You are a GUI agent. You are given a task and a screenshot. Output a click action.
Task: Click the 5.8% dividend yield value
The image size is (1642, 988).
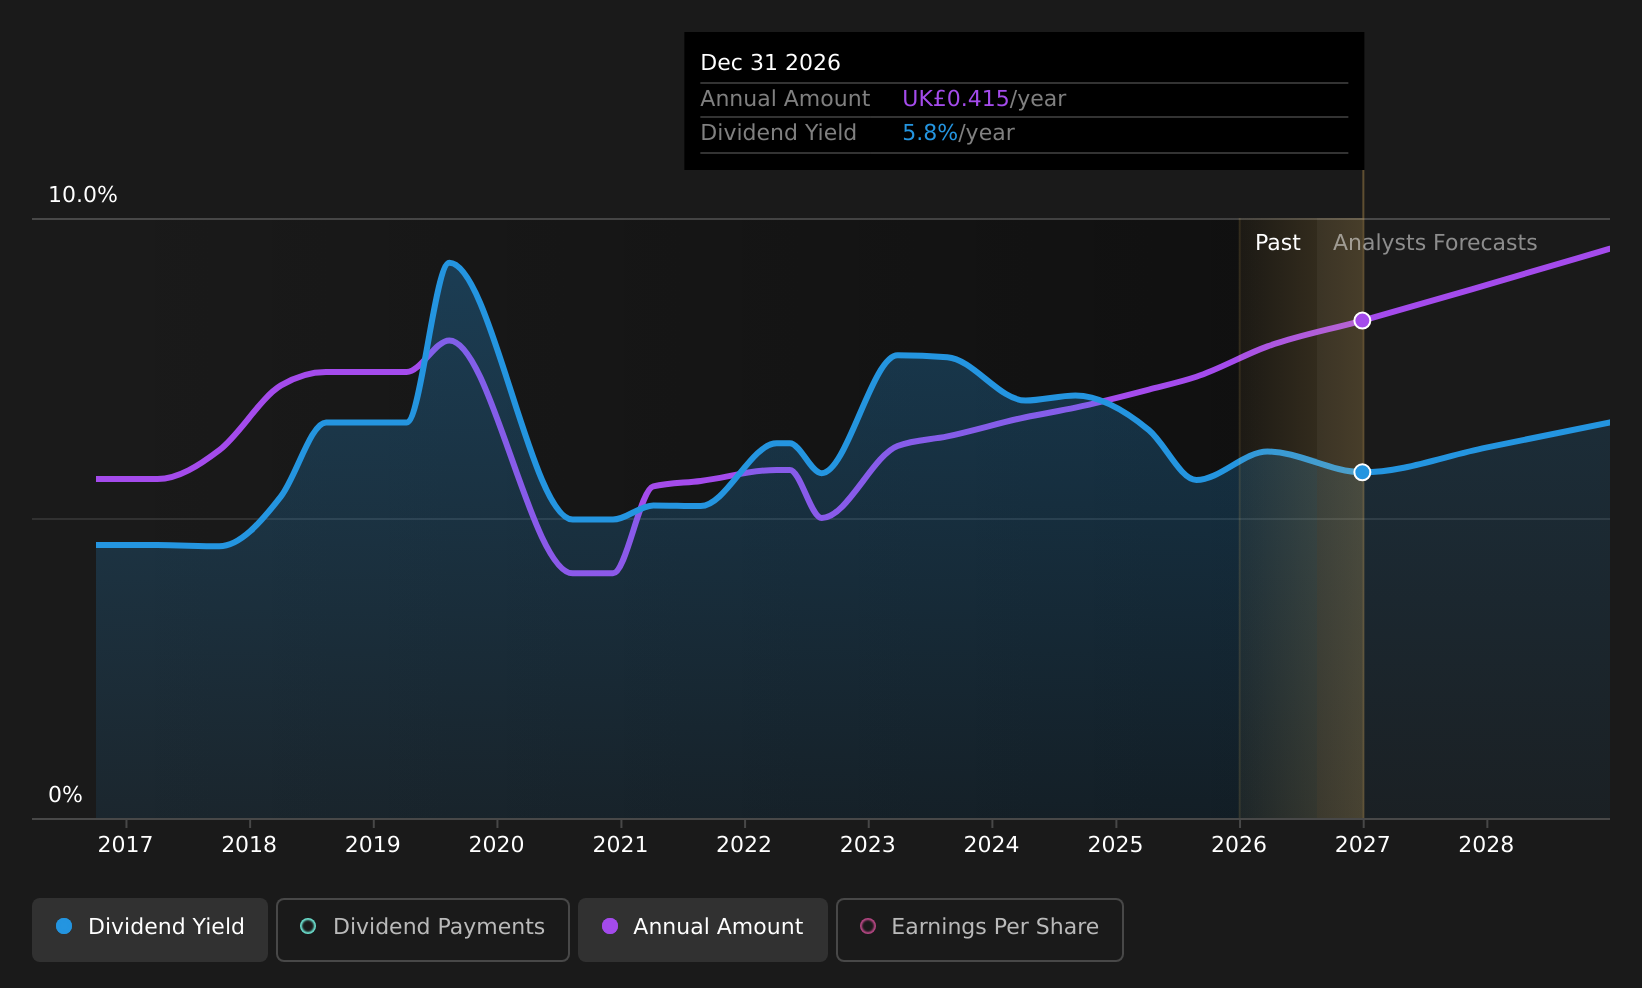tap(930, 133)
